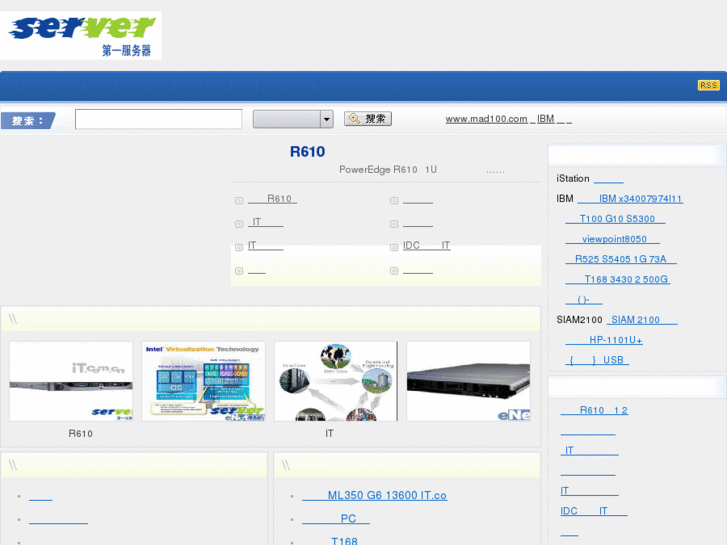The image size is (727, 545).
Task: Open the T100 G10 S5300 link
Action: pos(615,219)
